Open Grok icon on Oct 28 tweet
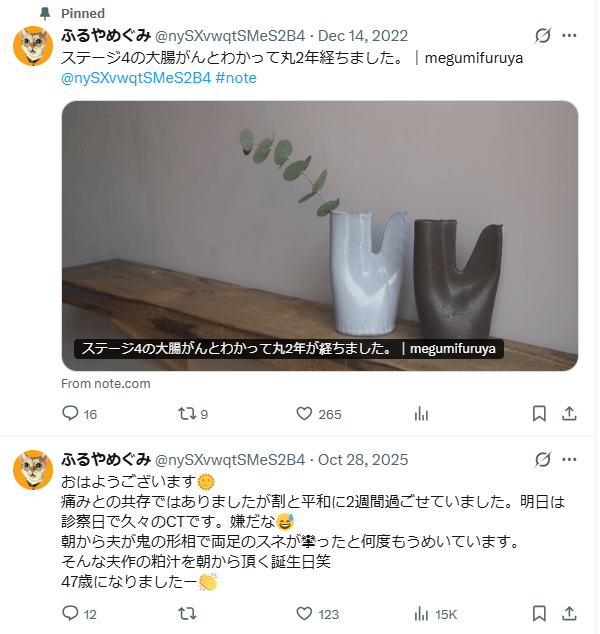 (x=543, y=459)
